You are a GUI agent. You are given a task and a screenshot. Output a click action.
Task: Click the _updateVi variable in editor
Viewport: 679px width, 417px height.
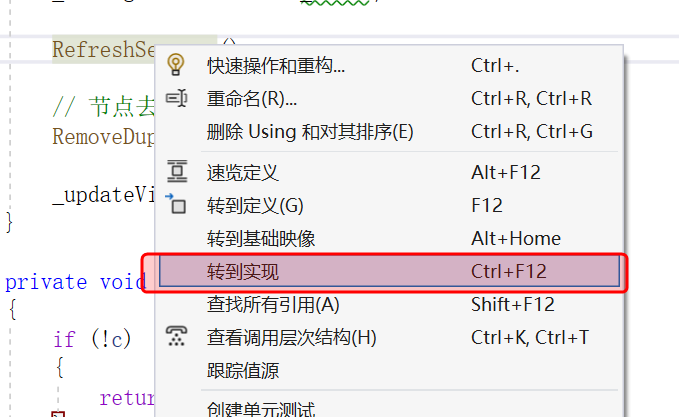(x=103, y=195)
